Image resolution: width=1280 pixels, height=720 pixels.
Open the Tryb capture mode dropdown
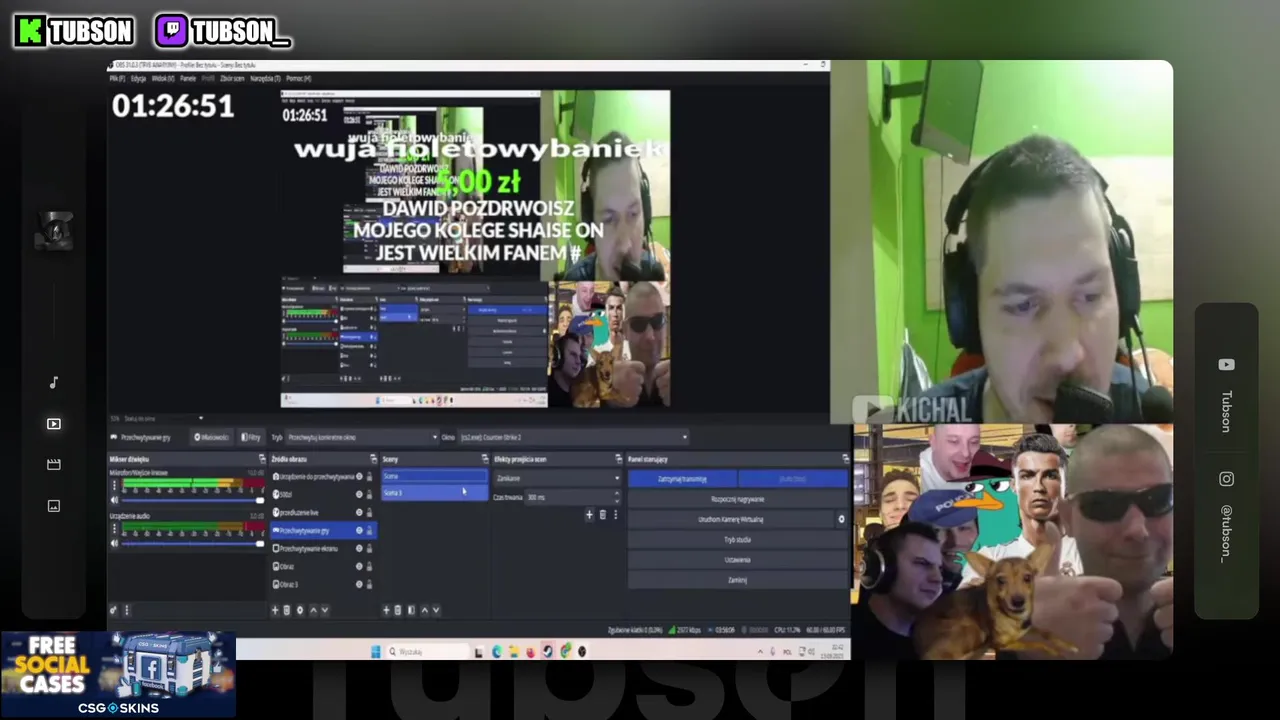pyautogui.click(x=362, y=437)
